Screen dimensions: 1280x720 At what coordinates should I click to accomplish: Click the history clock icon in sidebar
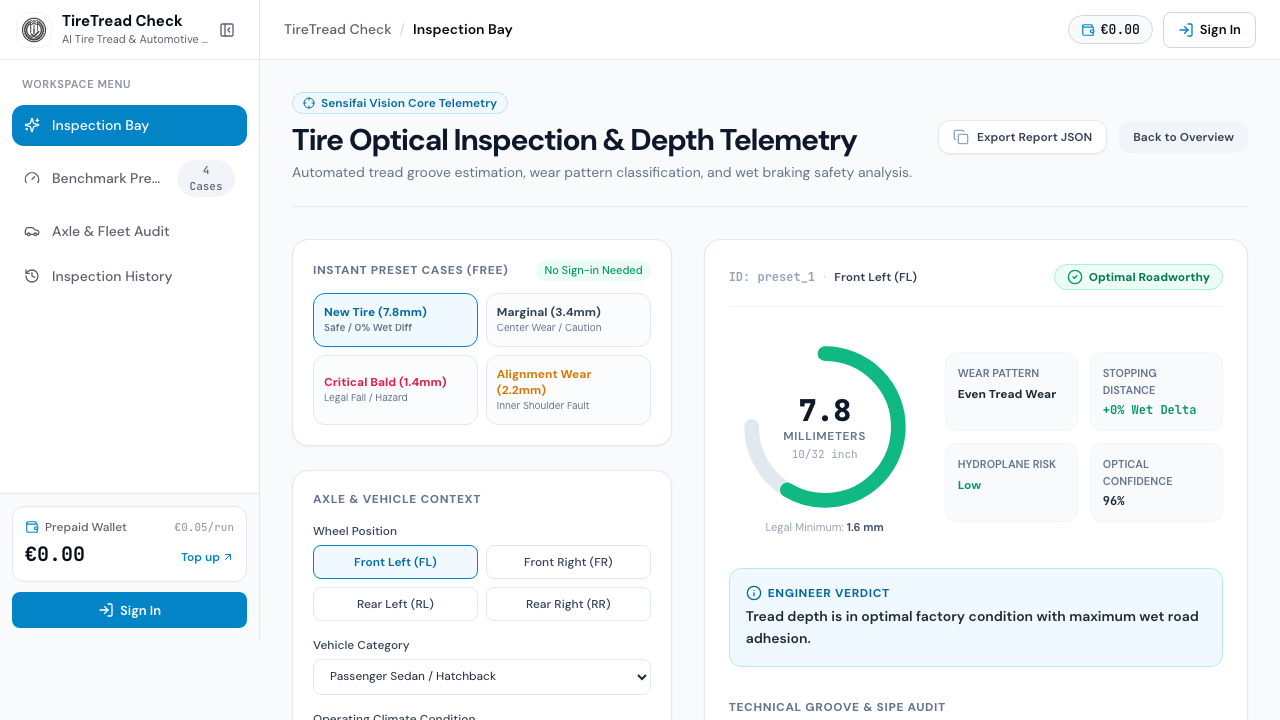click(32, 276)
